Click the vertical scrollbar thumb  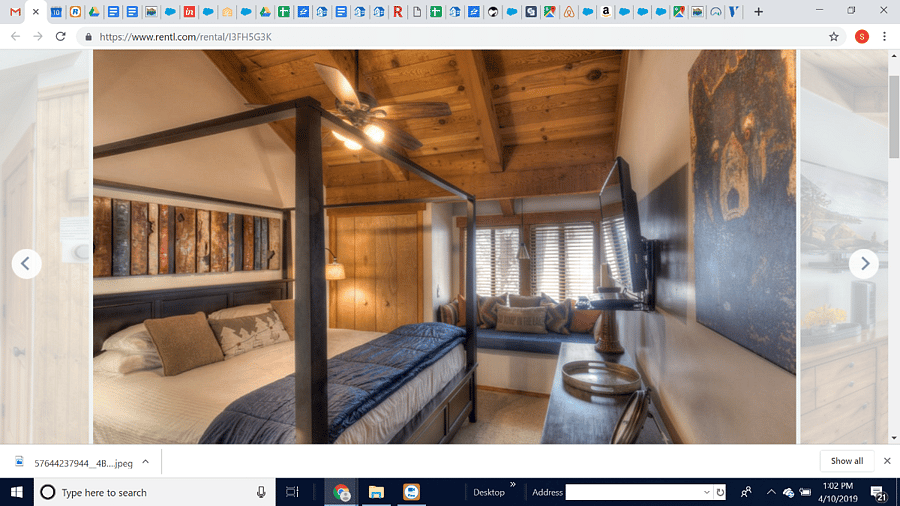(894, 116)
